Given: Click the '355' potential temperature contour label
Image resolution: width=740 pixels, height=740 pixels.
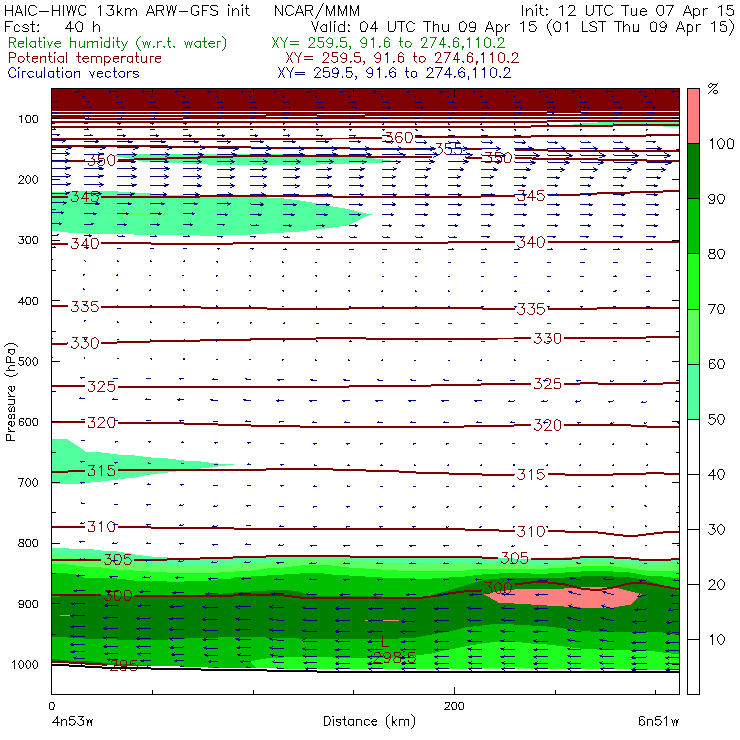Looking at the screenshot, I should tap(449, 149).
